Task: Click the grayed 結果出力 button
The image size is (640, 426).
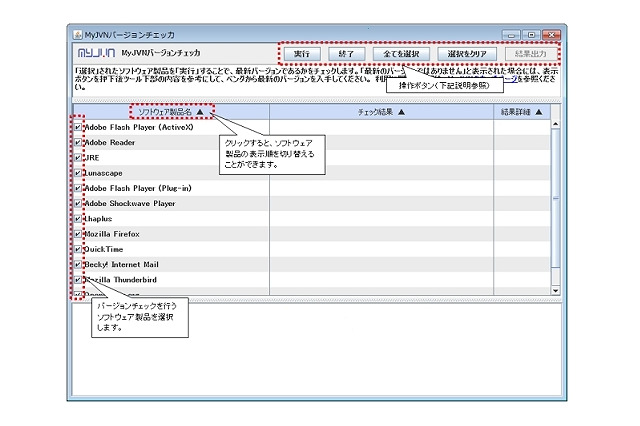Action: (531, 53)
